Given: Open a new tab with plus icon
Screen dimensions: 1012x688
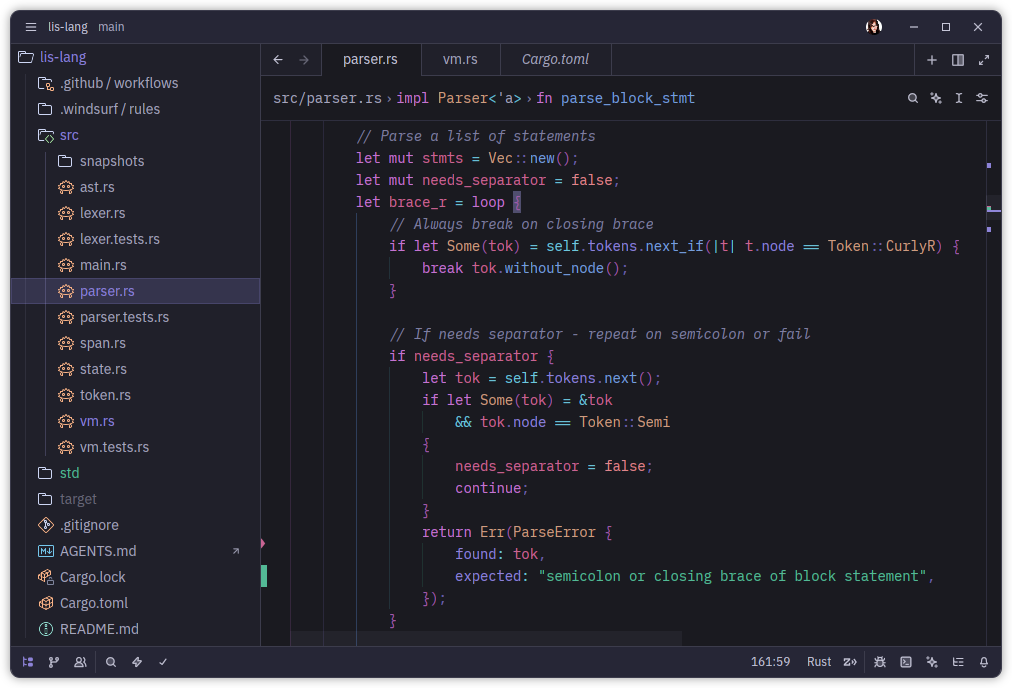Looking at the screenshot, I should click(932, 59).
